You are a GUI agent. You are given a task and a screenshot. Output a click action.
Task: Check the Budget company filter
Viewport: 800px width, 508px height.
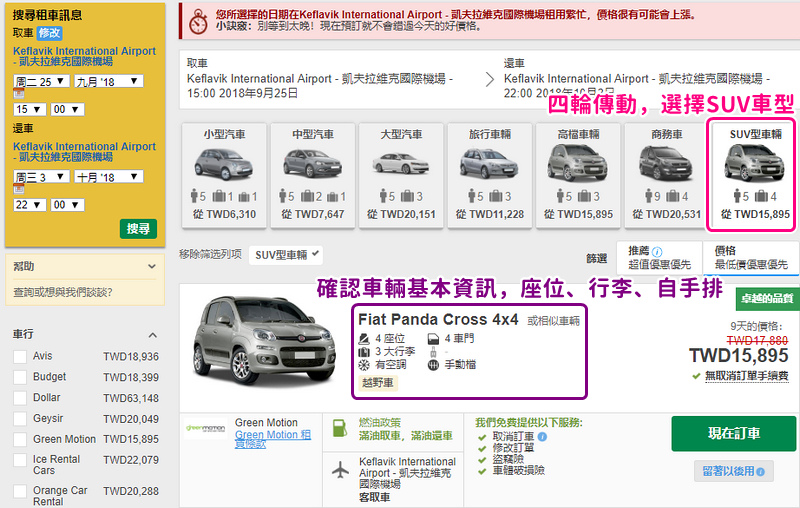click(x=20, y=377)
